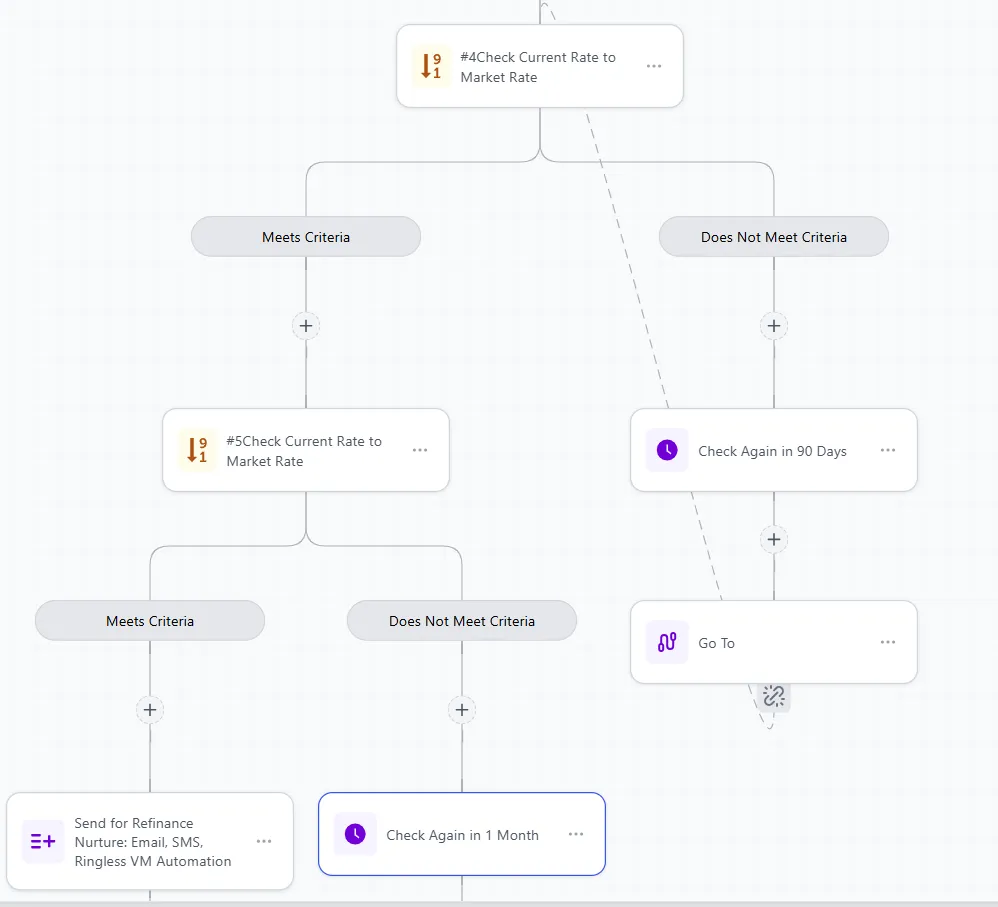Image resolution: width=998 pixels, height=907 pixels.
Task: Click the #5 Check Current Rate condition icon
Action: click(197, 450)
